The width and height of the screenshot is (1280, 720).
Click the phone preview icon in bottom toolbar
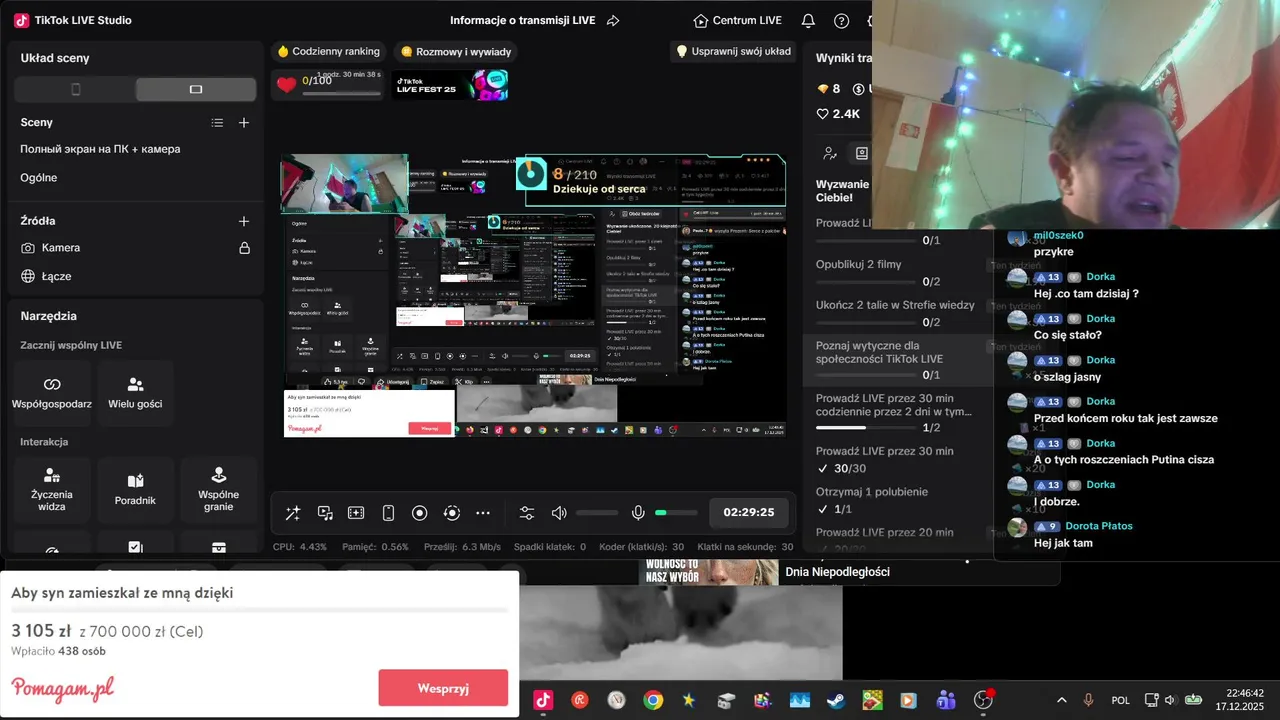pyautogui.click(x=388, y=513)
